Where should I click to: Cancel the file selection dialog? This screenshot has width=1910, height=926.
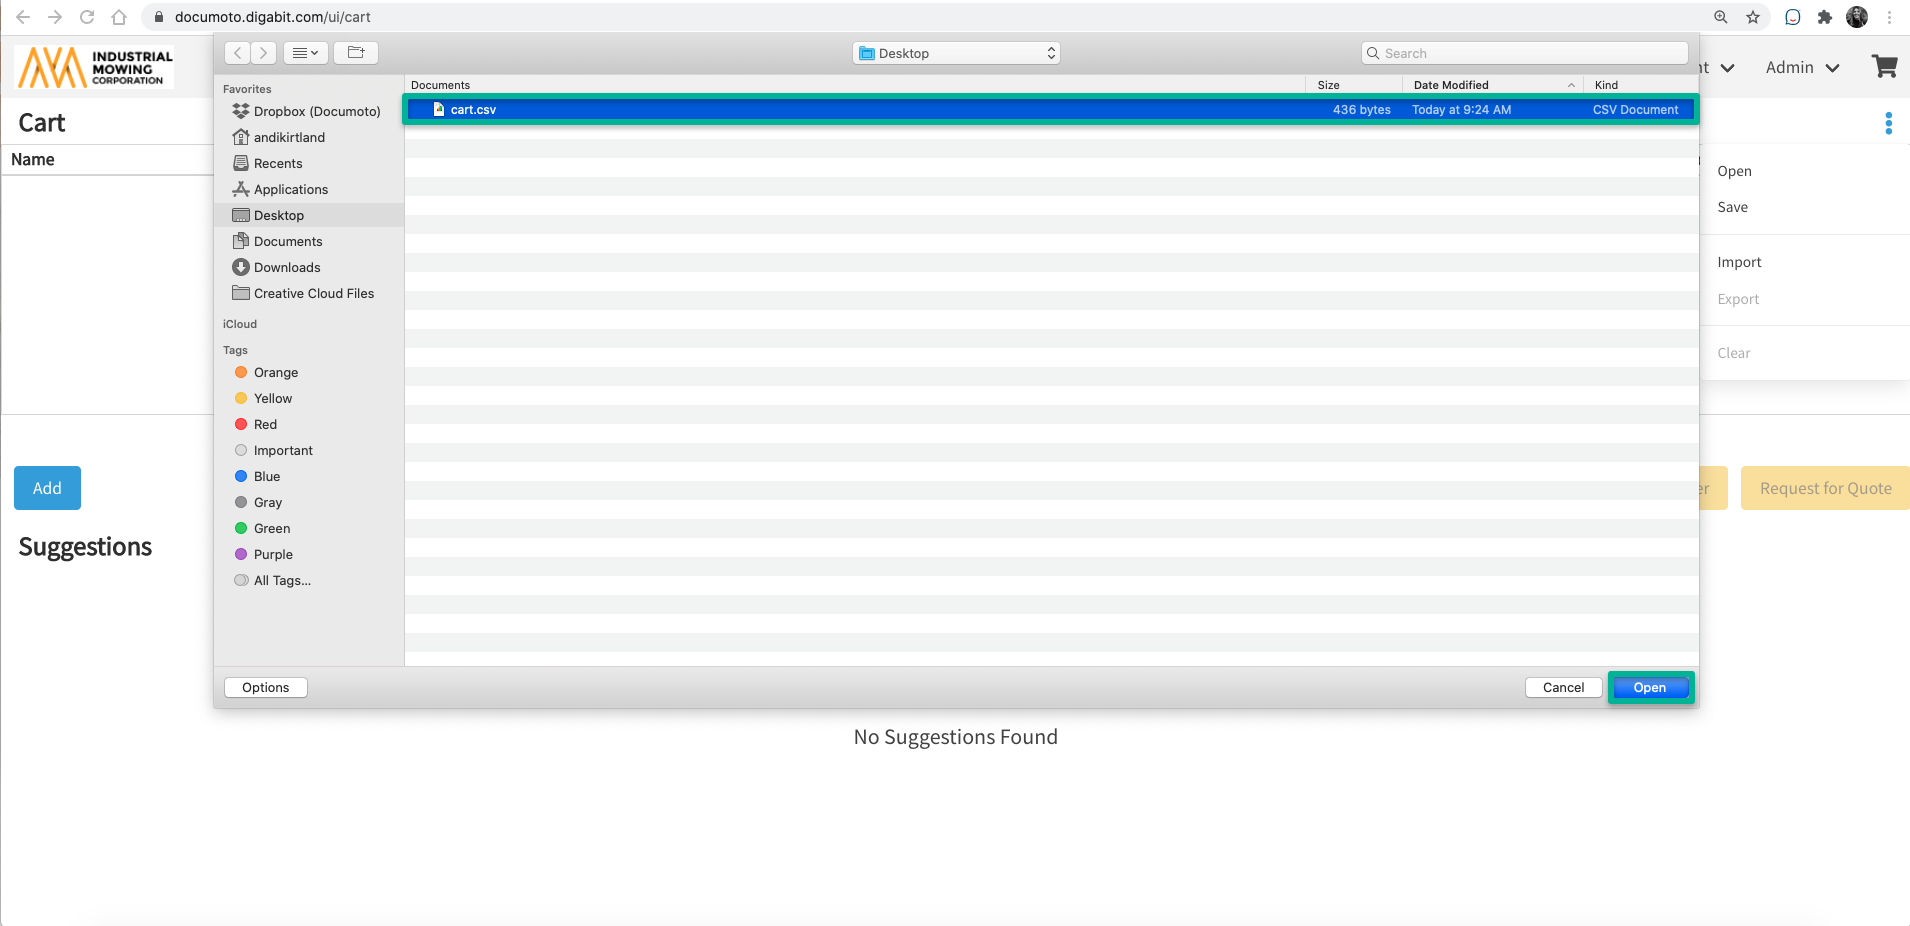(1562, 687)
